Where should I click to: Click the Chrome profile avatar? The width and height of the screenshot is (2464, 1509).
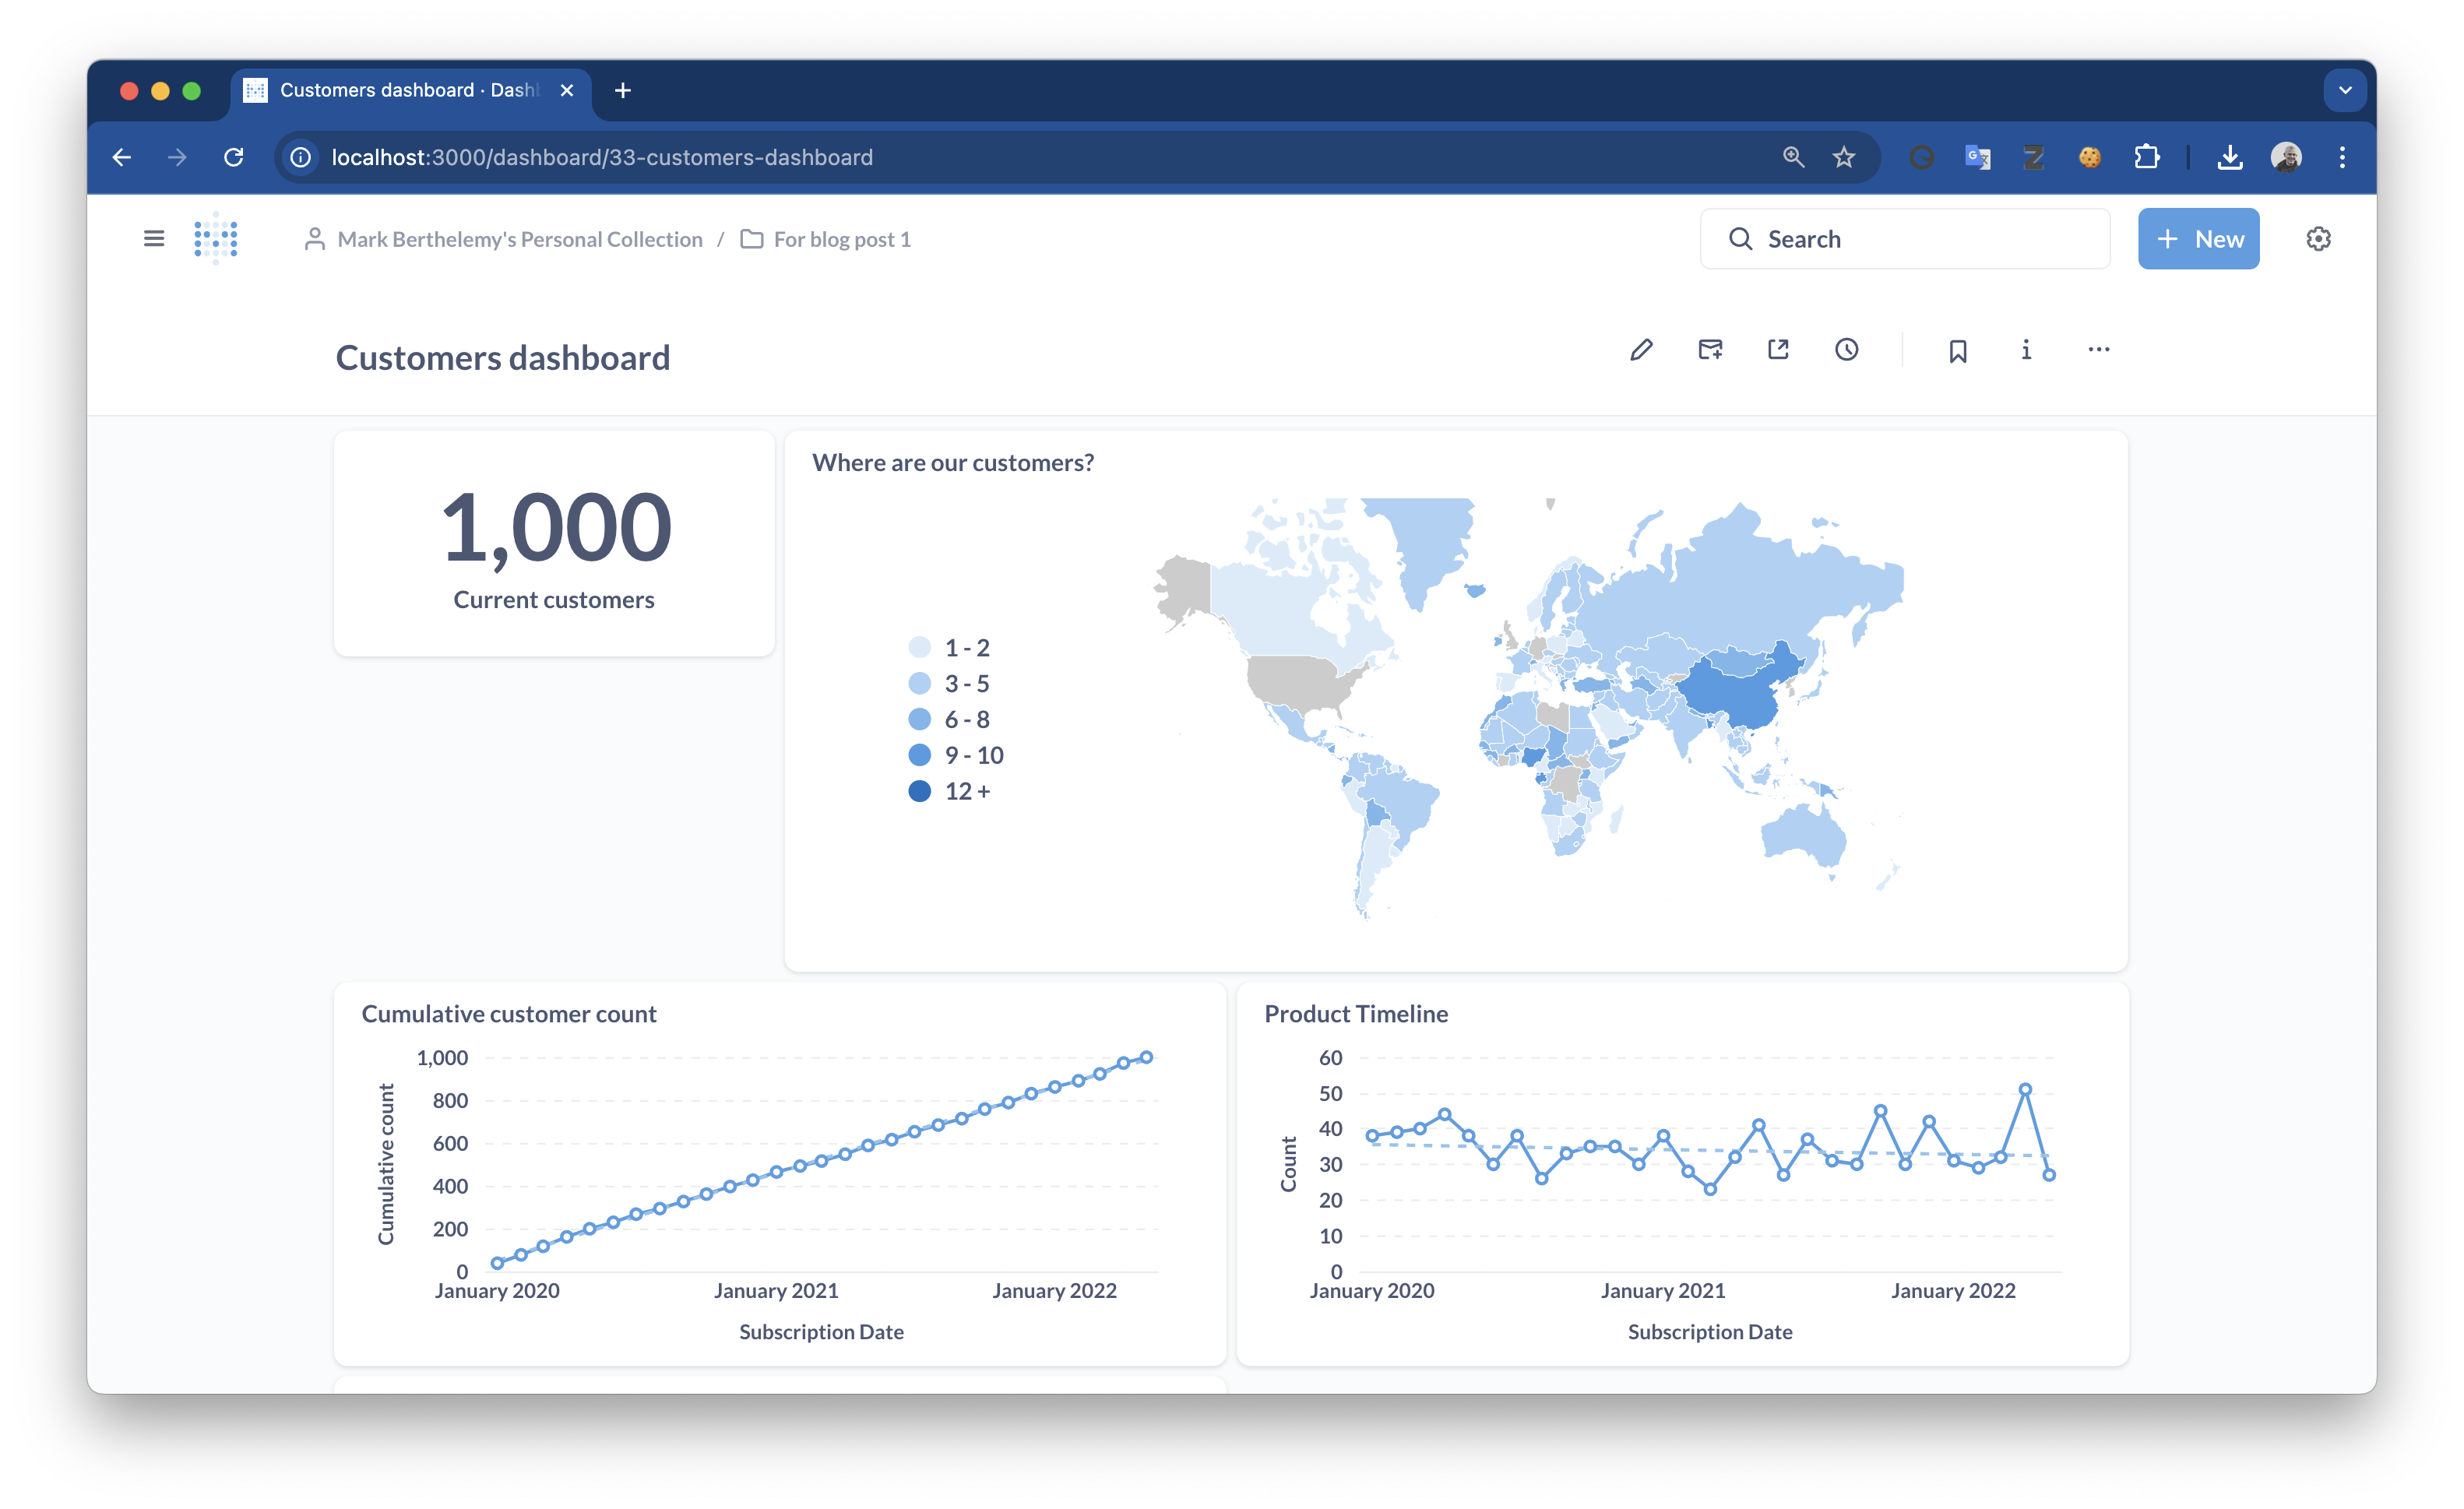[2286, 157]
